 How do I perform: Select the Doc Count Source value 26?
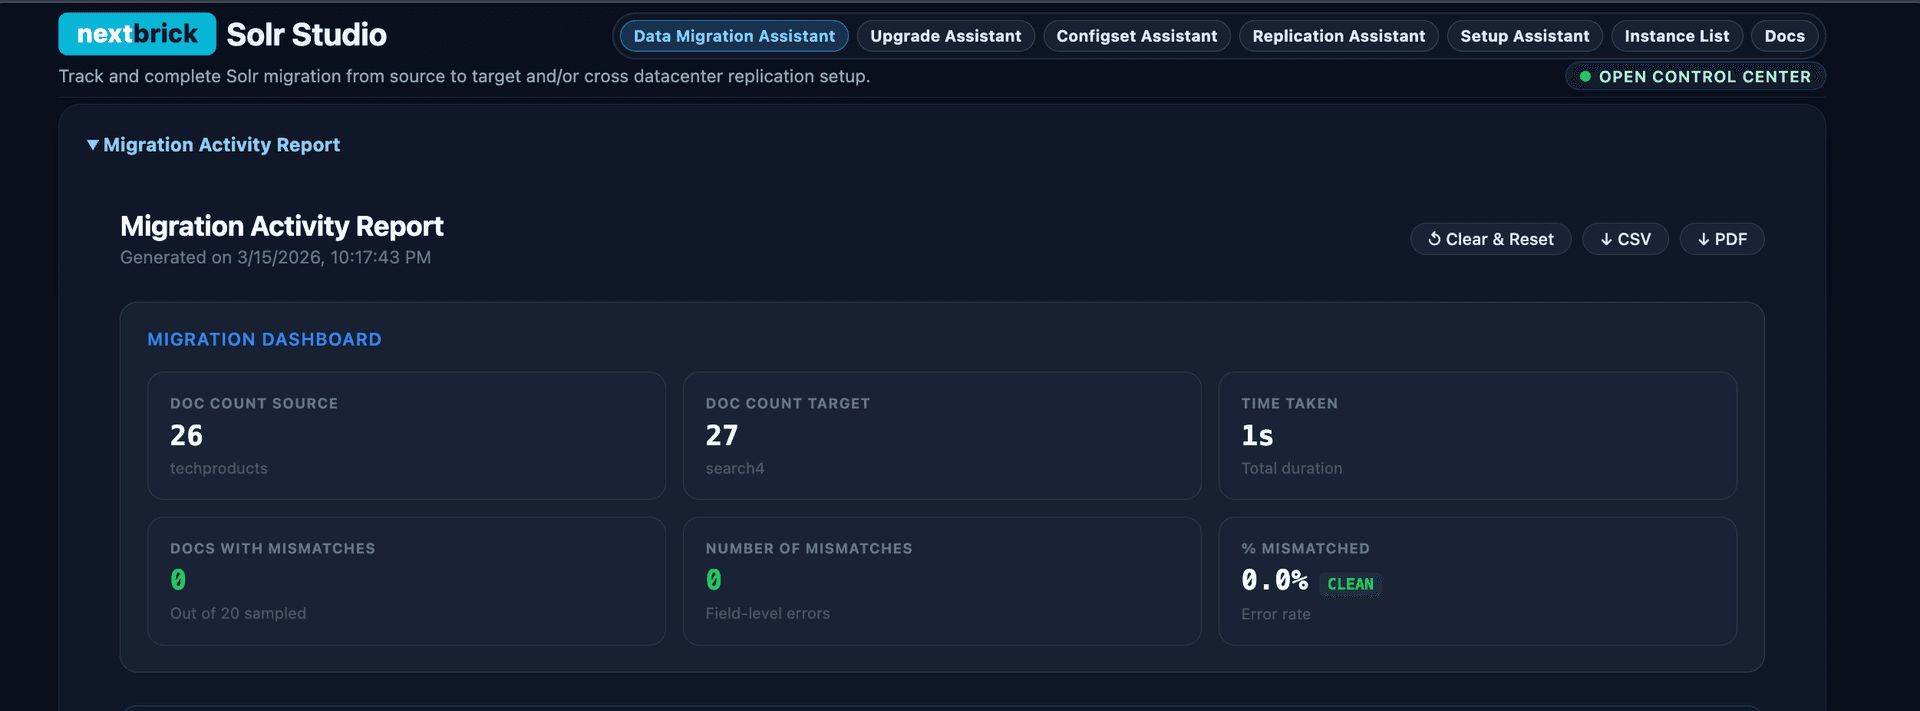(x=186, y=436)
